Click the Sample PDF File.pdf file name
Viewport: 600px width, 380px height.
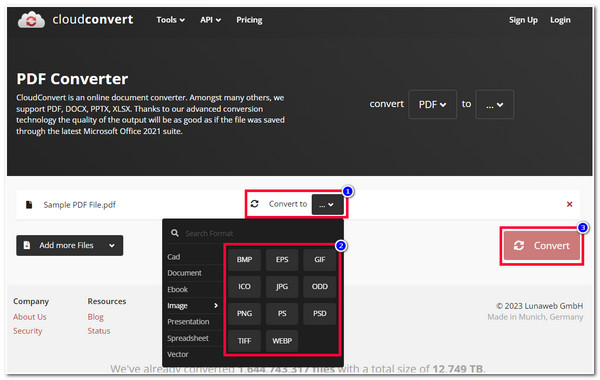tap(80, 205)
